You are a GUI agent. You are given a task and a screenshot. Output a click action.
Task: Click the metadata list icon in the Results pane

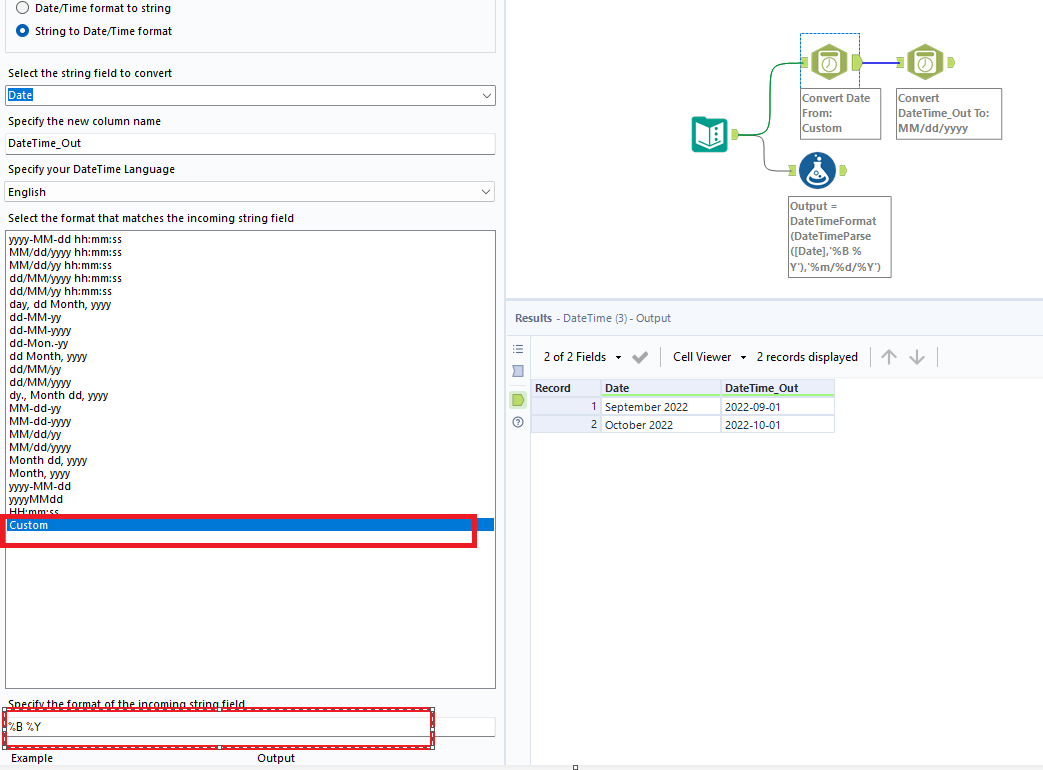coord(517,349)
